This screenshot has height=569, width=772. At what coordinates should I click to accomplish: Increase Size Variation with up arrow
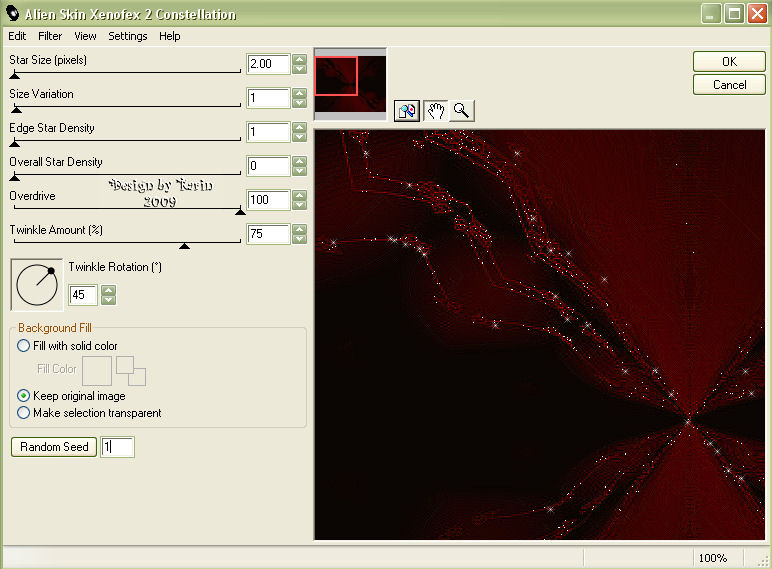(x=299, y=93)
